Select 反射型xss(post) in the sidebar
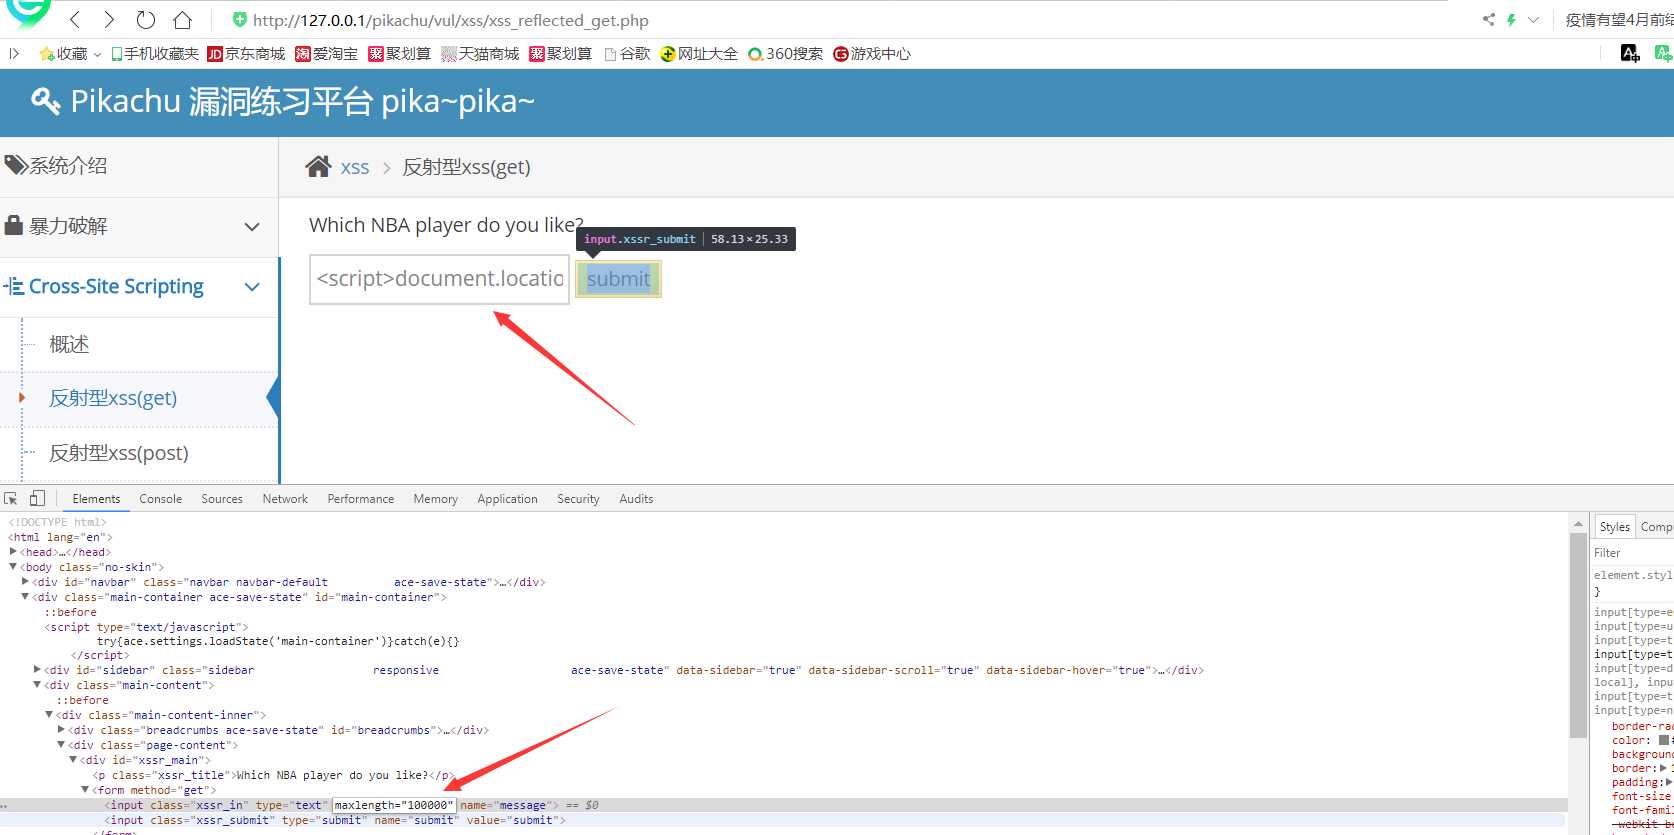The image size is (1674, 835). [119, 453]
